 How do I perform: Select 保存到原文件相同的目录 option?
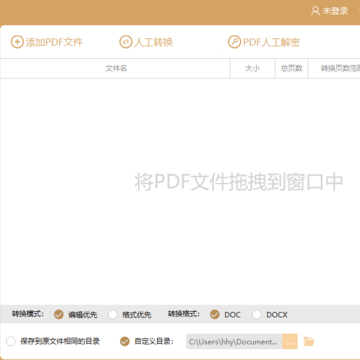(11, 341)
